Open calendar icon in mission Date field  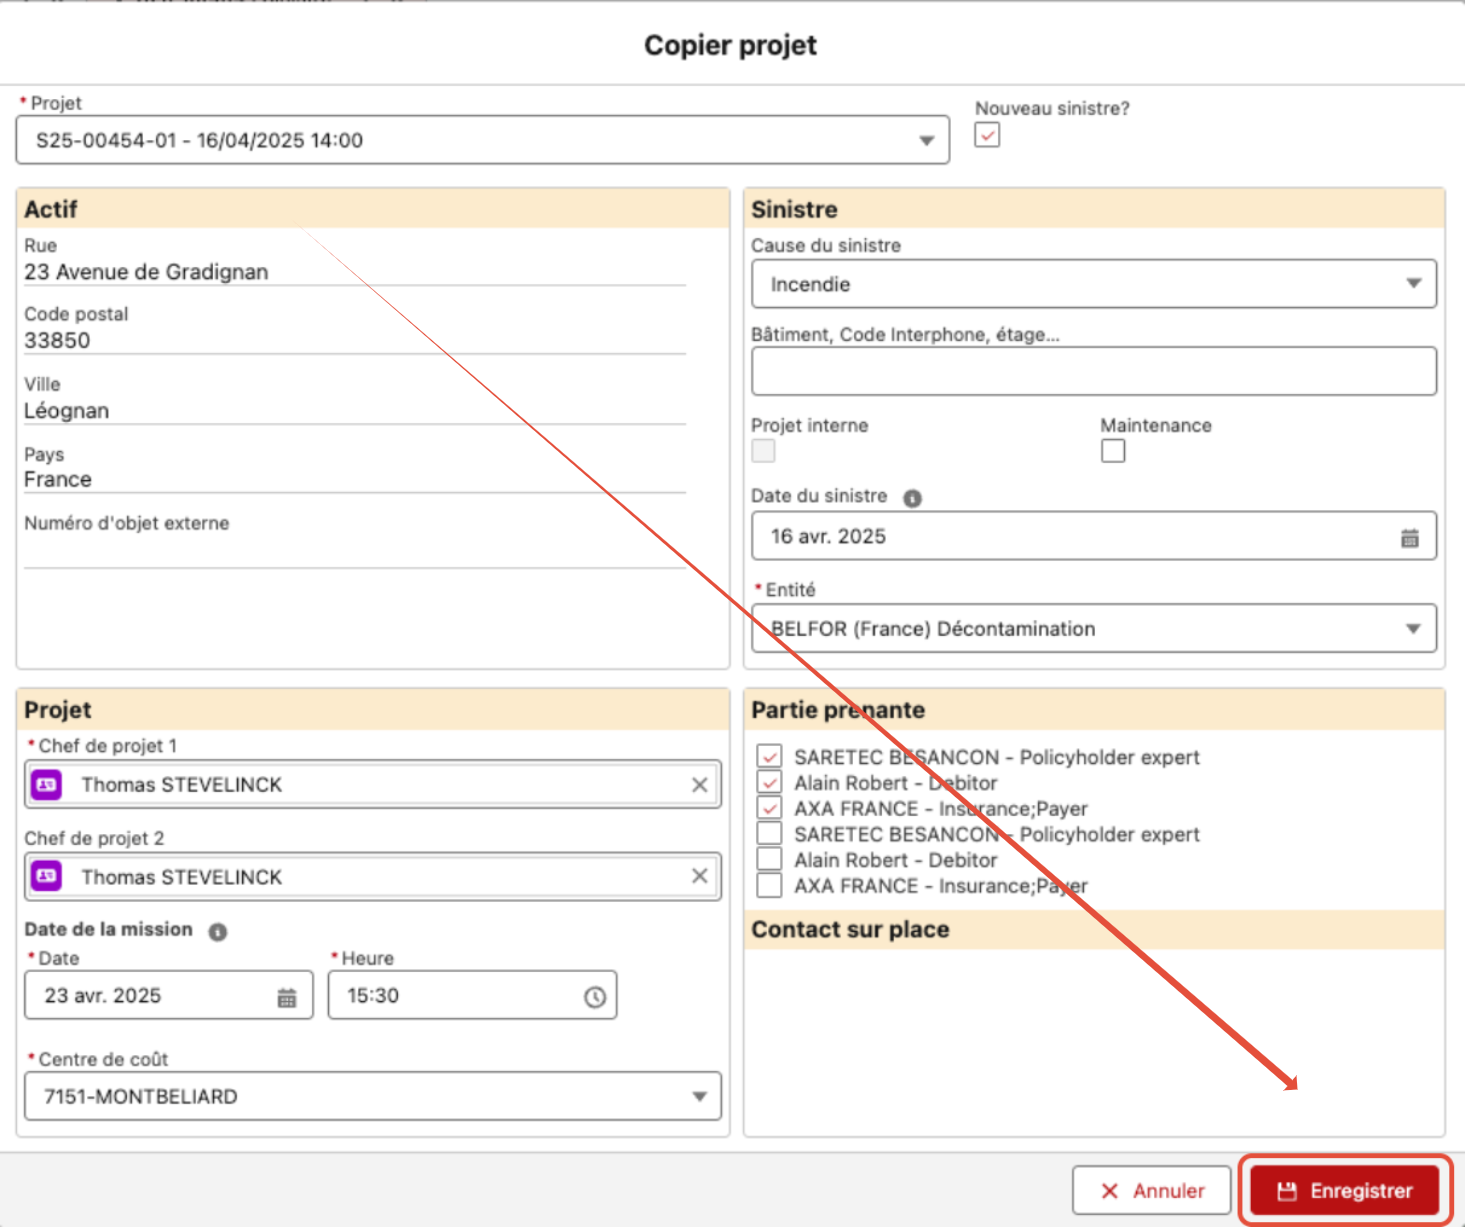[287, 997]
